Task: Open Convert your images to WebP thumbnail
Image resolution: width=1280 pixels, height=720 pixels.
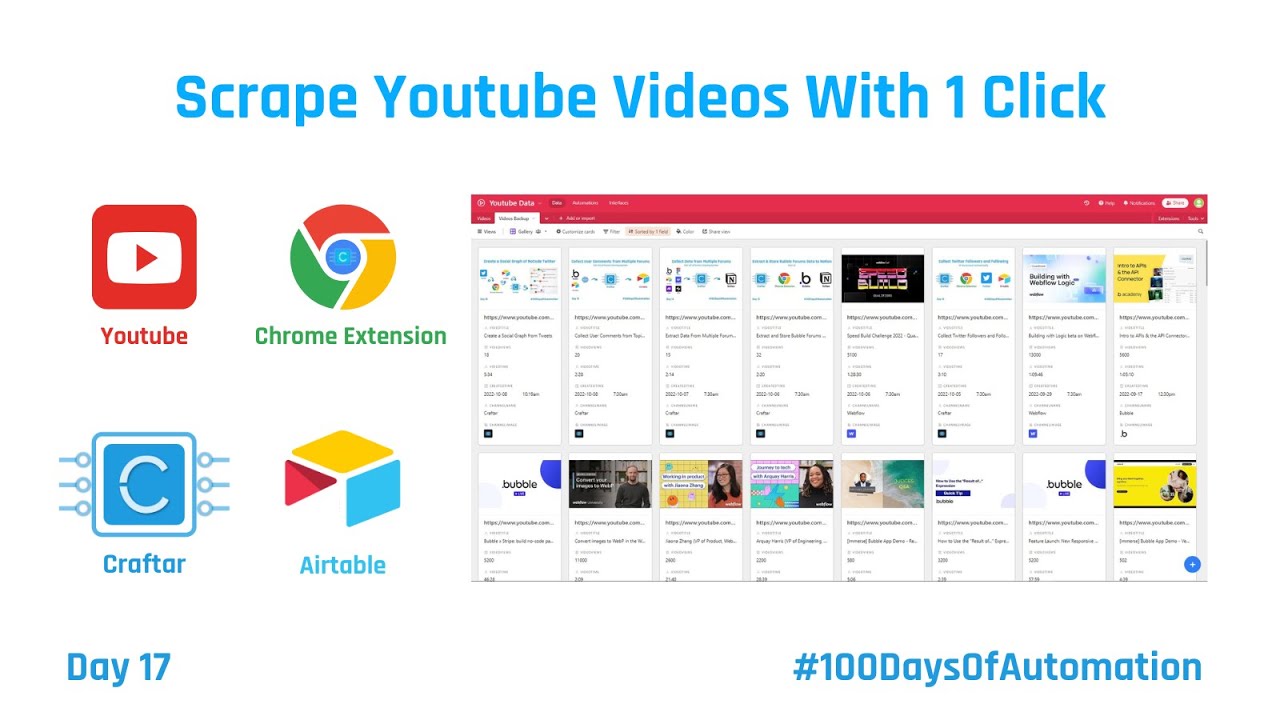Action: pyautogui.click(x=611, y=484)
